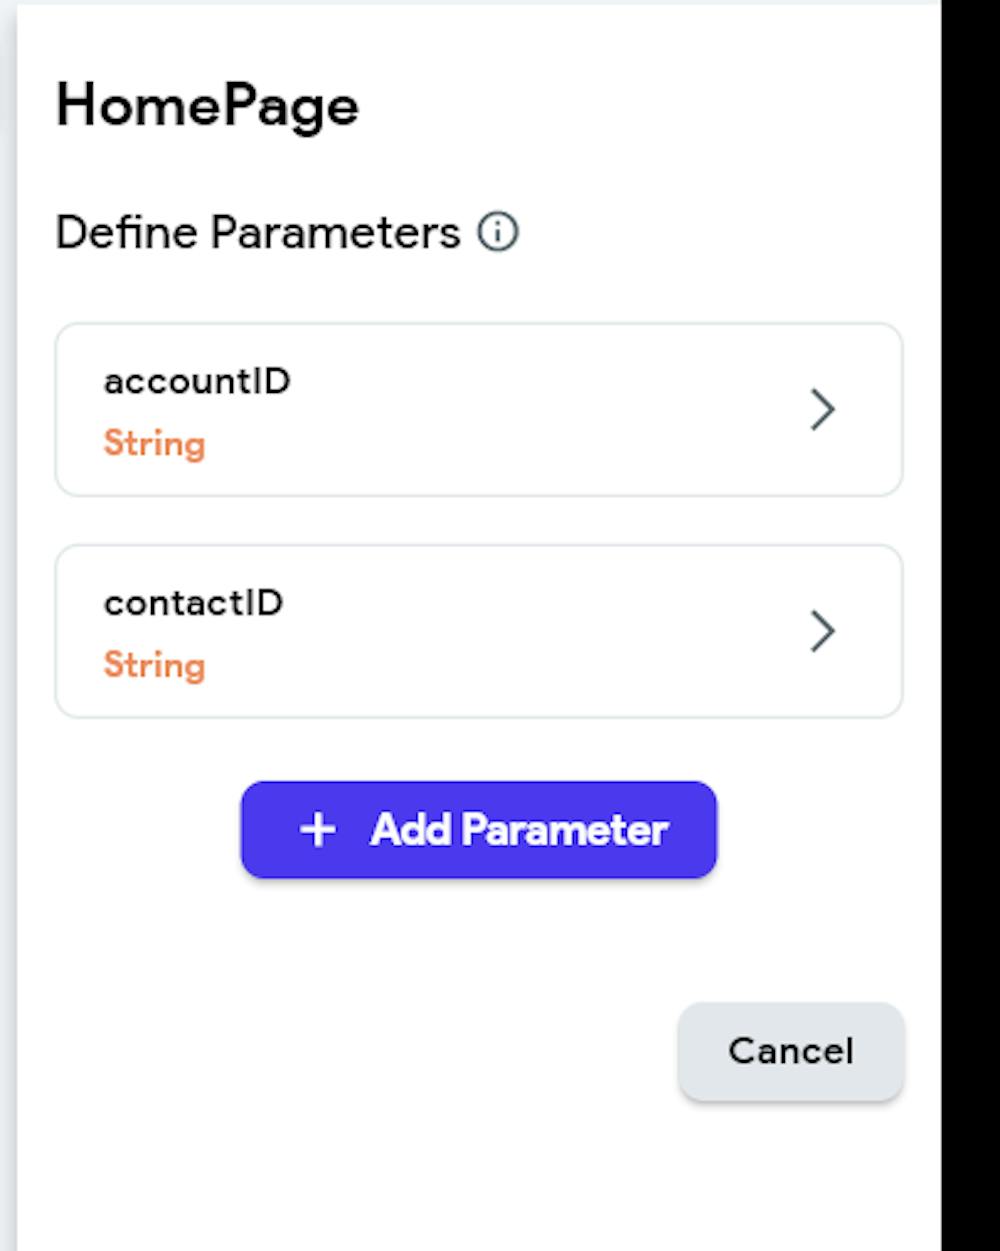
Task: Expand the contactID parameter chevron
Action: [822, 631]
